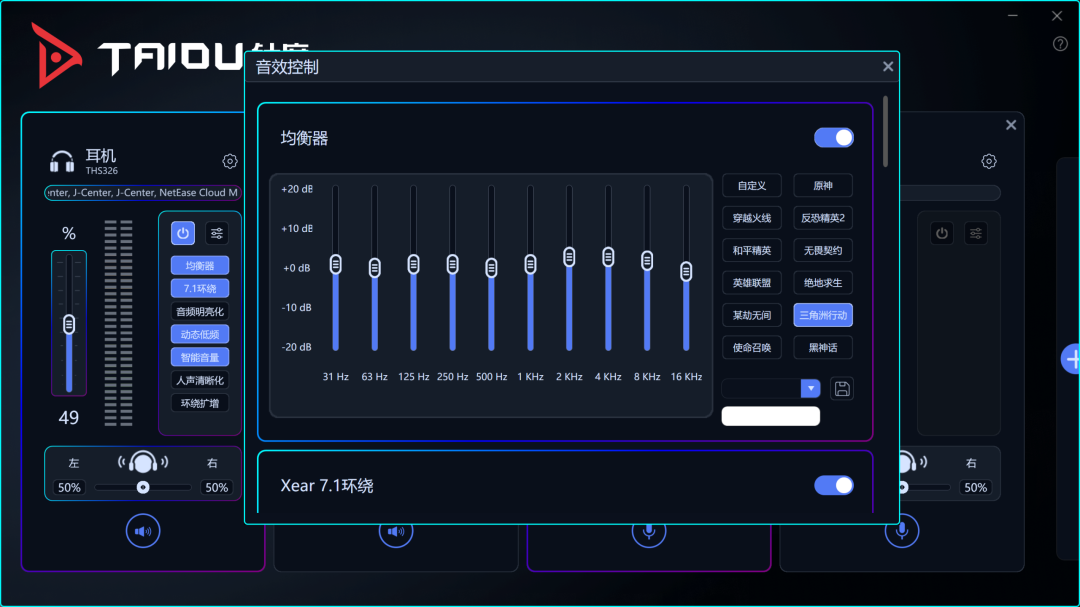This screenshot has height=607, width=1080.
Task: Select the 绝地求生 equalizer preset
Action: [823, 282]
